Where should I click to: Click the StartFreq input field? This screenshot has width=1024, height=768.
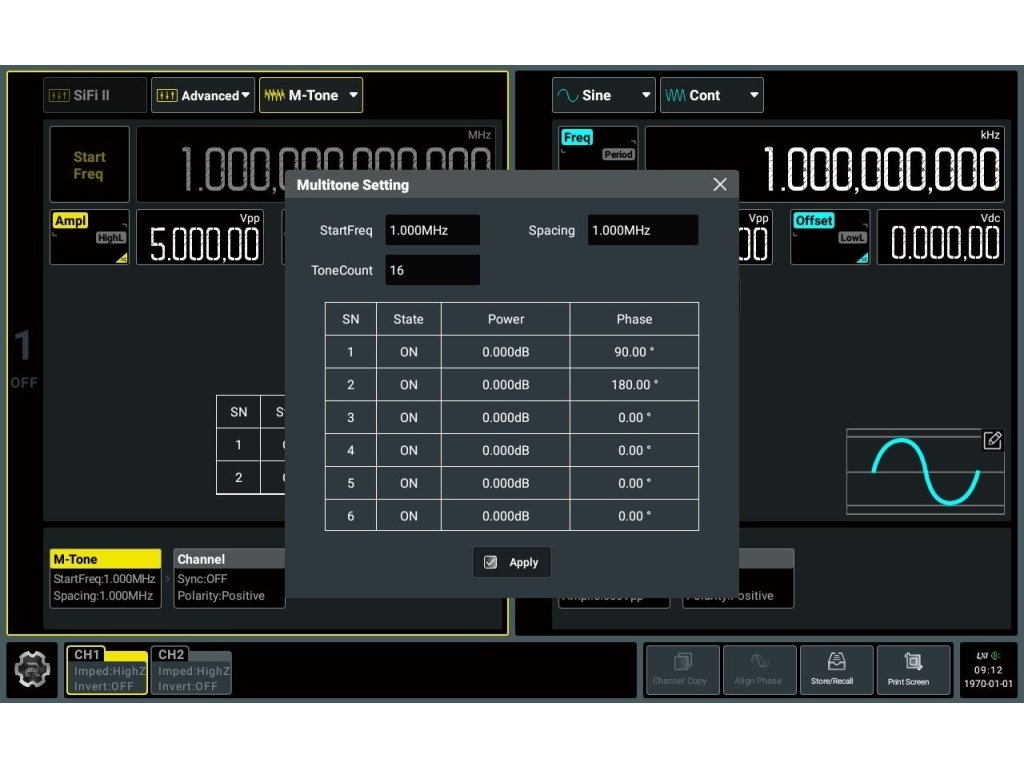tap(432, 230)
